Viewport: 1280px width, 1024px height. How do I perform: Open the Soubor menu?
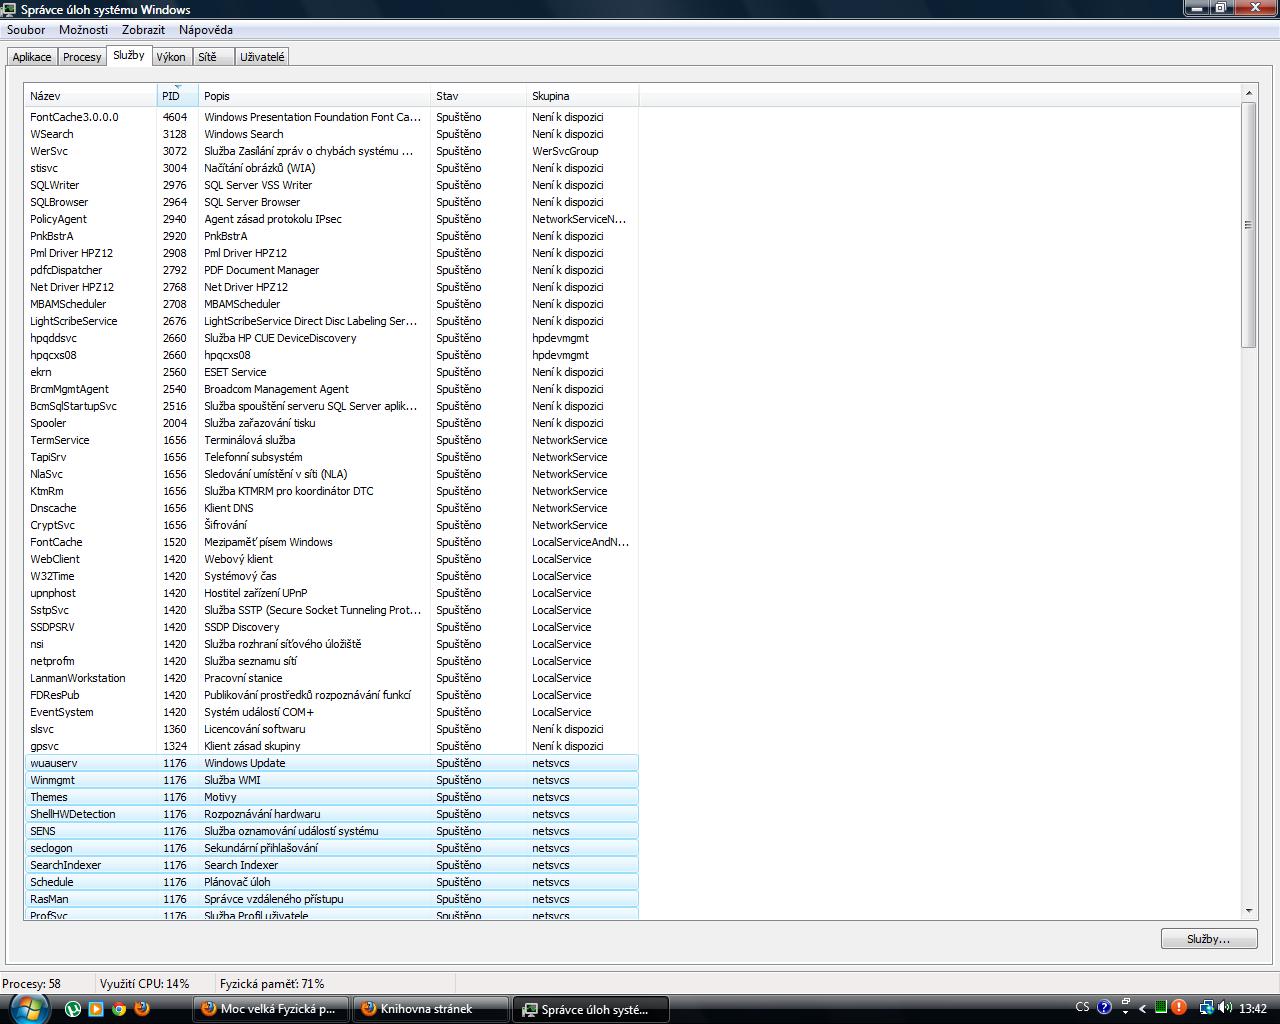[26, 30]
